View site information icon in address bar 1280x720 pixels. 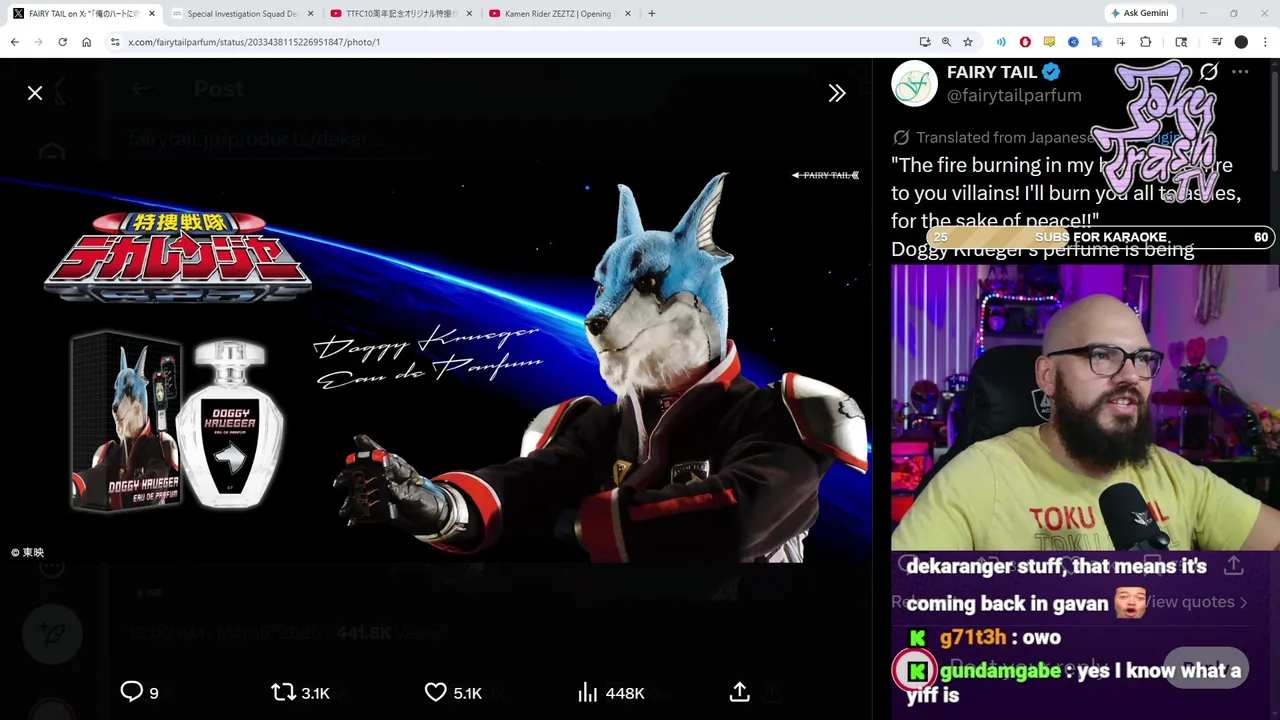115,42
